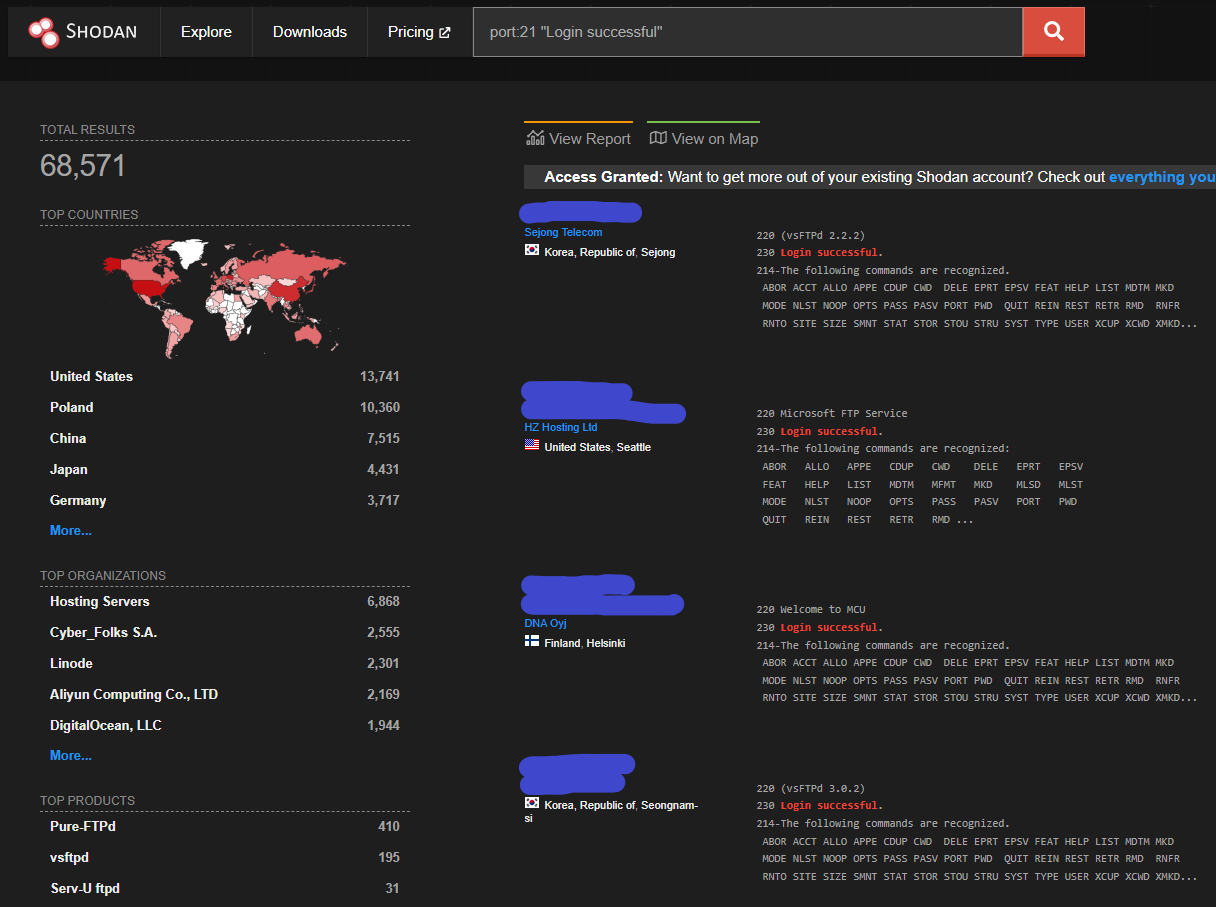Click the map icon next to View on Map
Viewport: 1216px width, 907px height.
pos(658,138)
